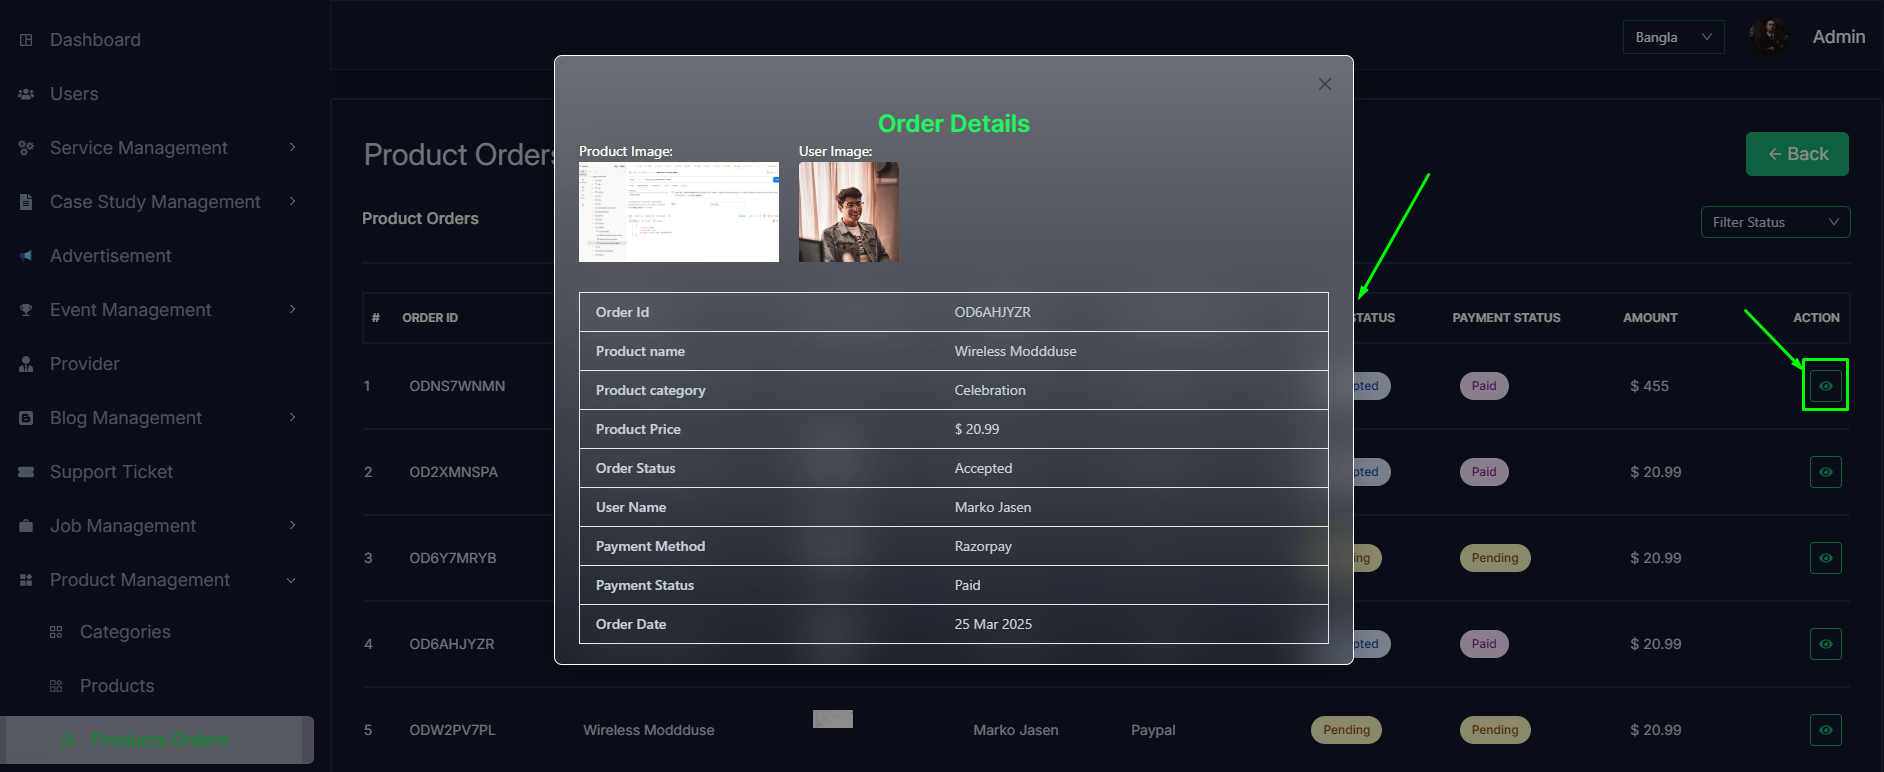Click Paypal cell in ODW2PV7PL row
The image size is (1884, 772).
pos(1153,730)
